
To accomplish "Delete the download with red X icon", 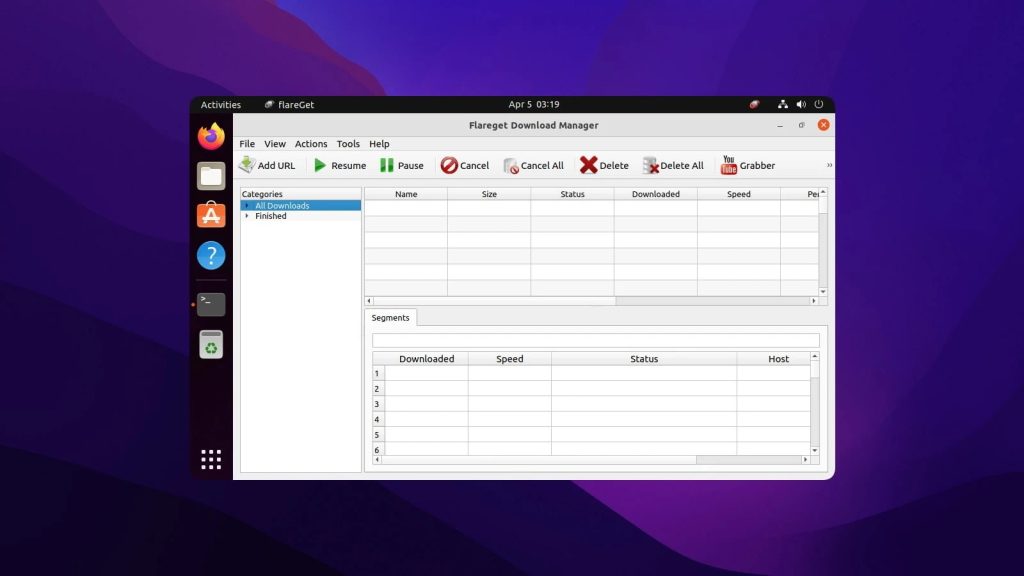I will pos(604,165).
